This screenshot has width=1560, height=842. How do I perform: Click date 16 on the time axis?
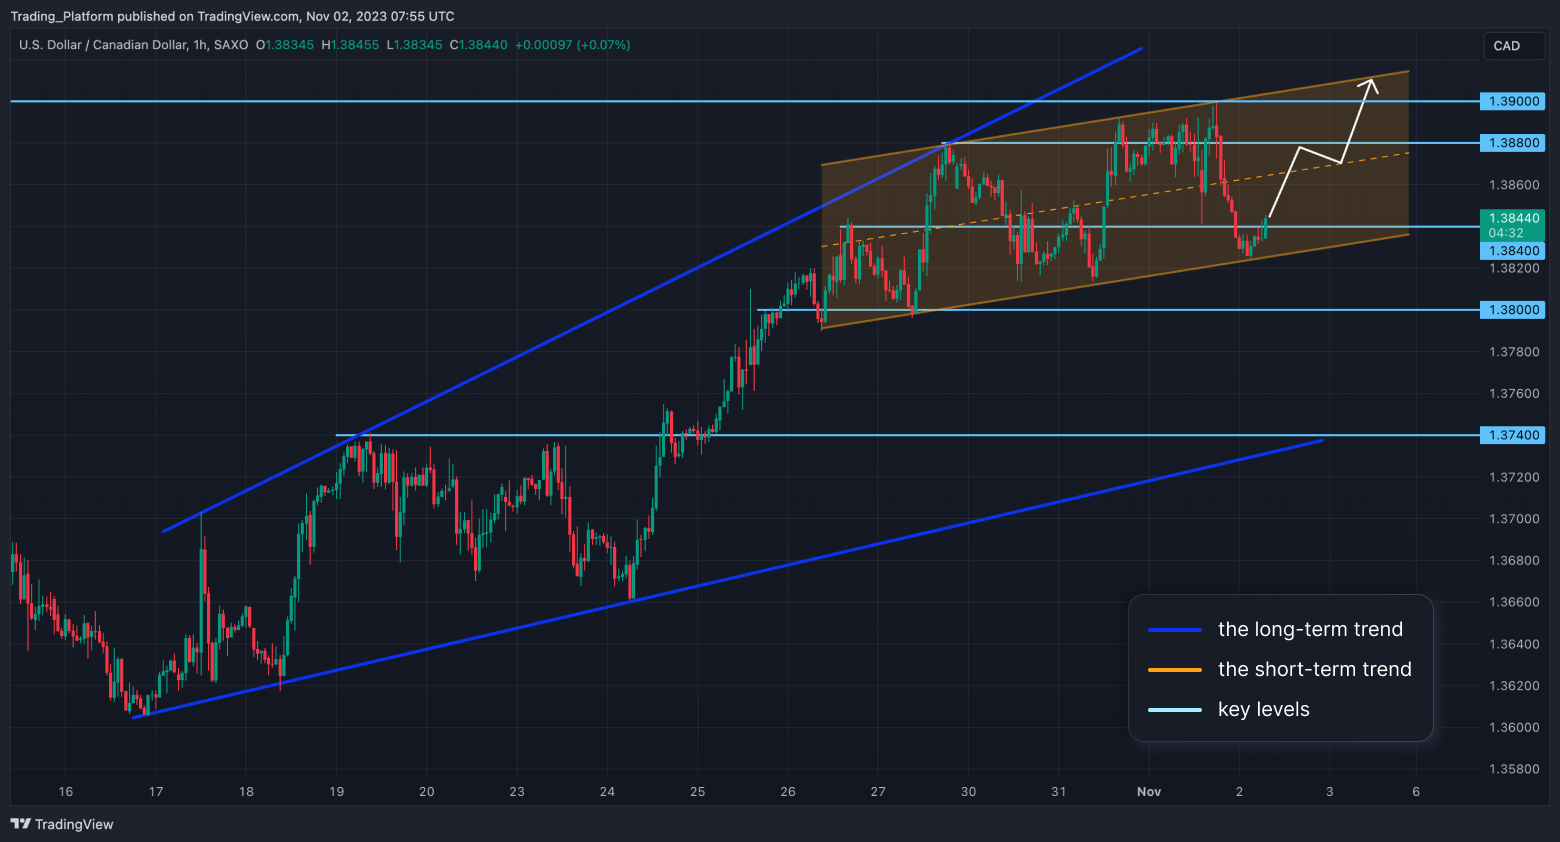tap(66, 791)
